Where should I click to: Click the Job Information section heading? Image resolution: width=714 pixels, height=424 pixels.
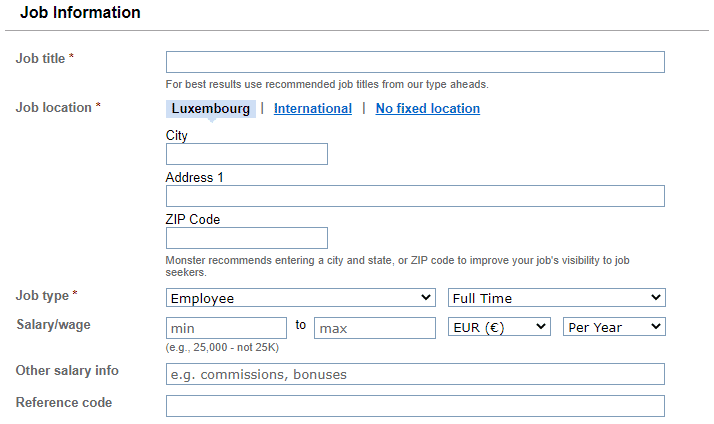tap(80, 12)
